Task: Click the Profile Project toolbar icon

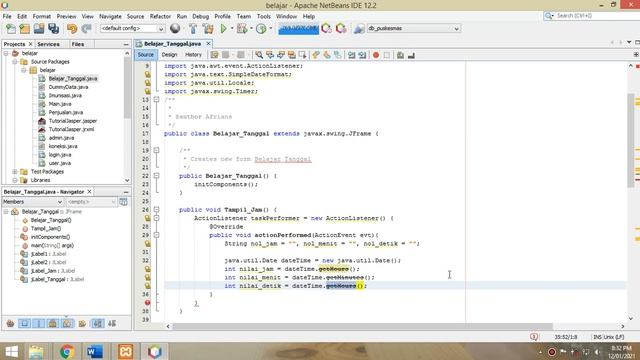Action: (x=261, y=28)
